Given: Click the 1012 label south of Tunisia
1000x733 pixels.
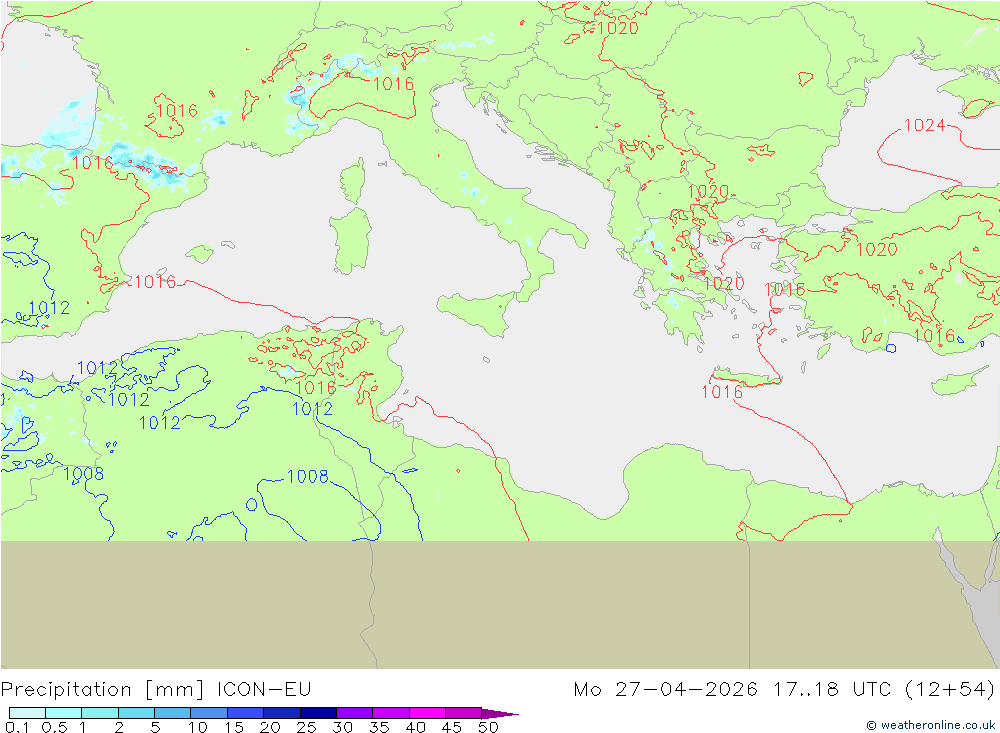Looking at the screenshot, I should point(312,409).
